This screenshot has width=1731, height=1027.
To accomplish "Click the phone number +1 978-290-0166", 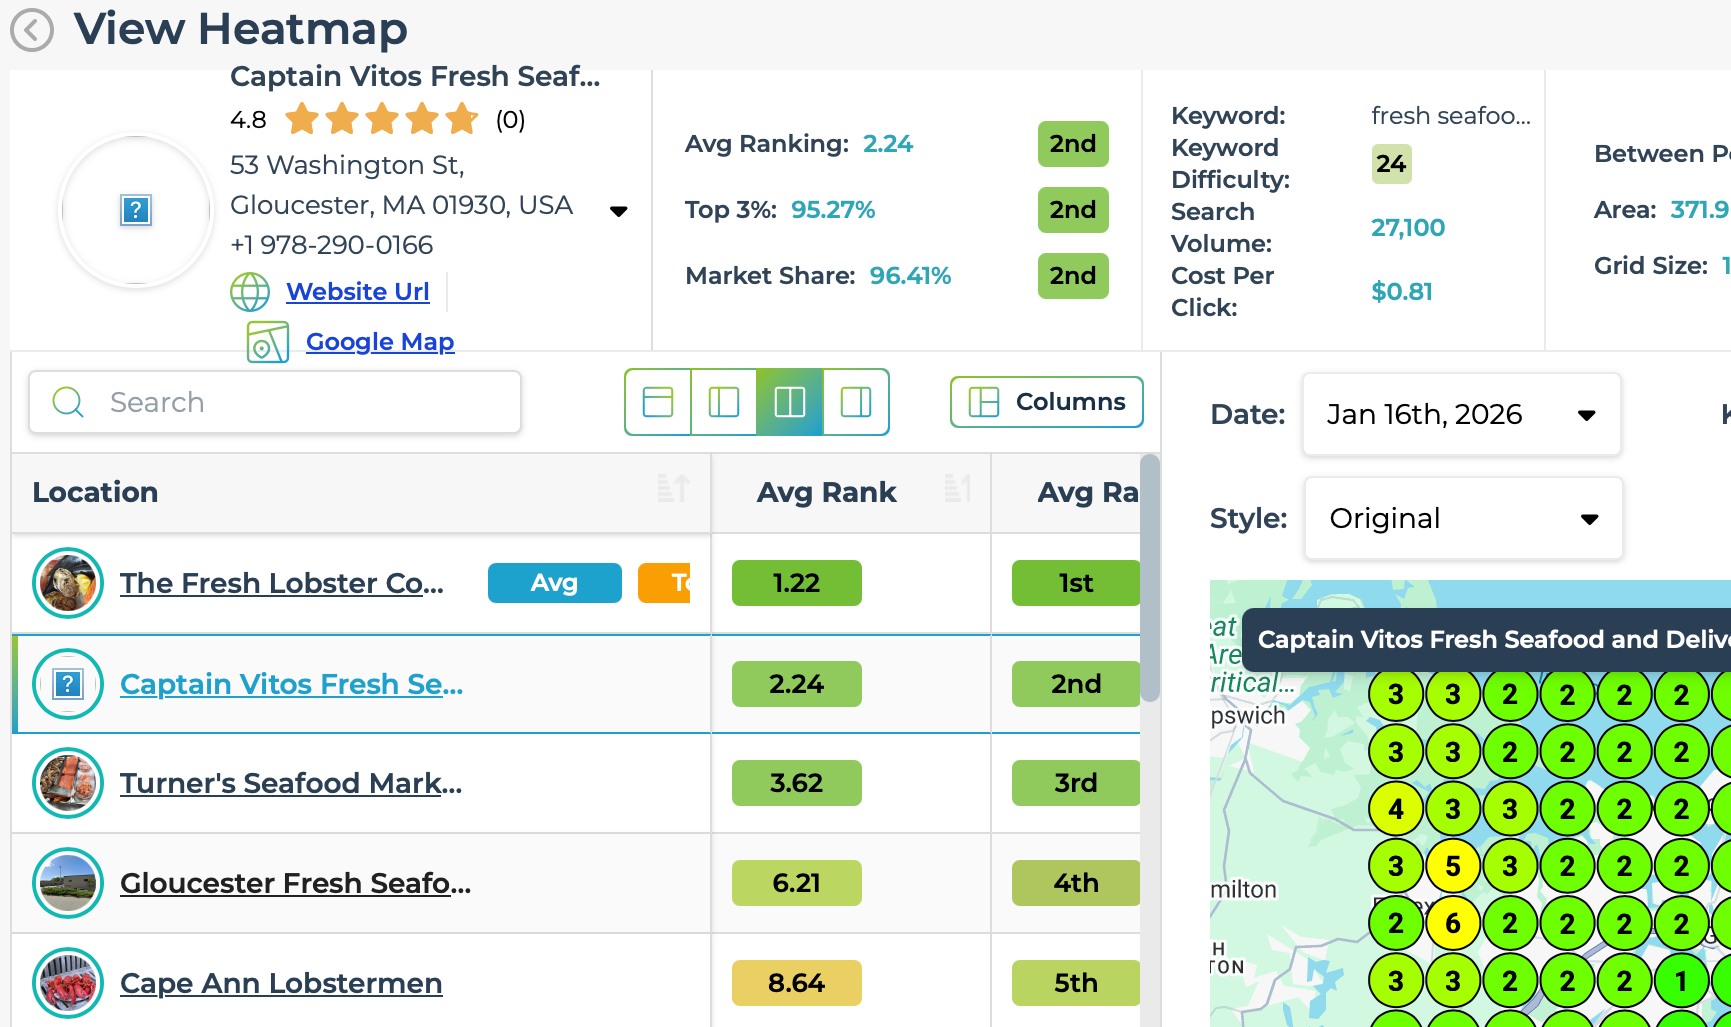I will (332, 245).
